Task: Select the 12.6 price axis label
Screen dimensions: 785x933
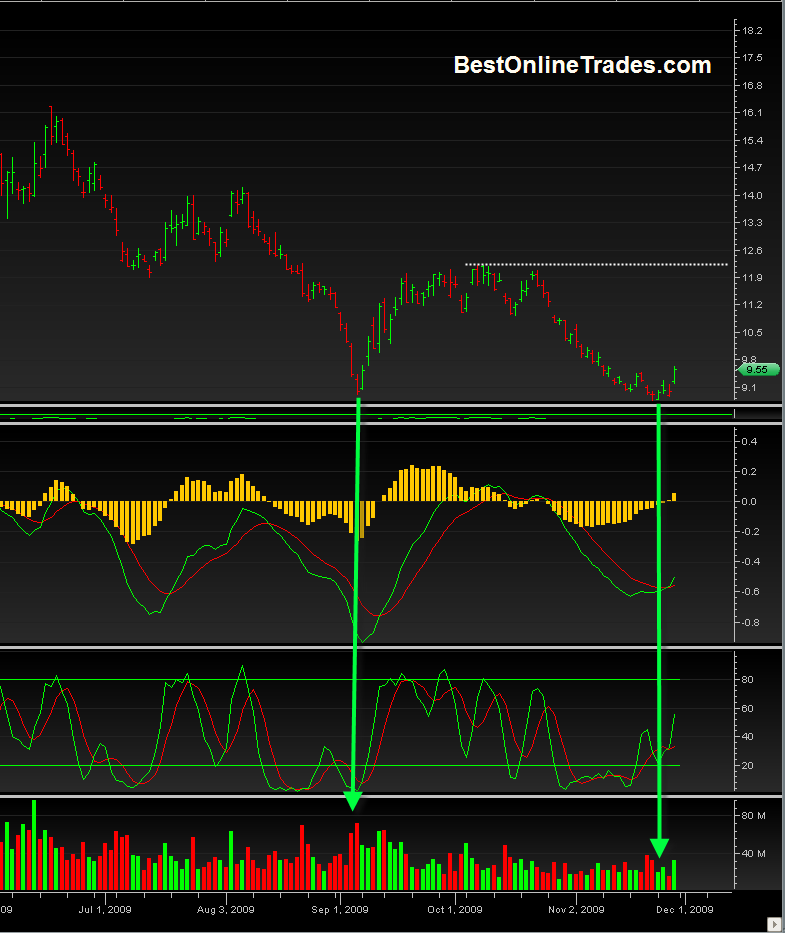Action: (x=752, y=251)
